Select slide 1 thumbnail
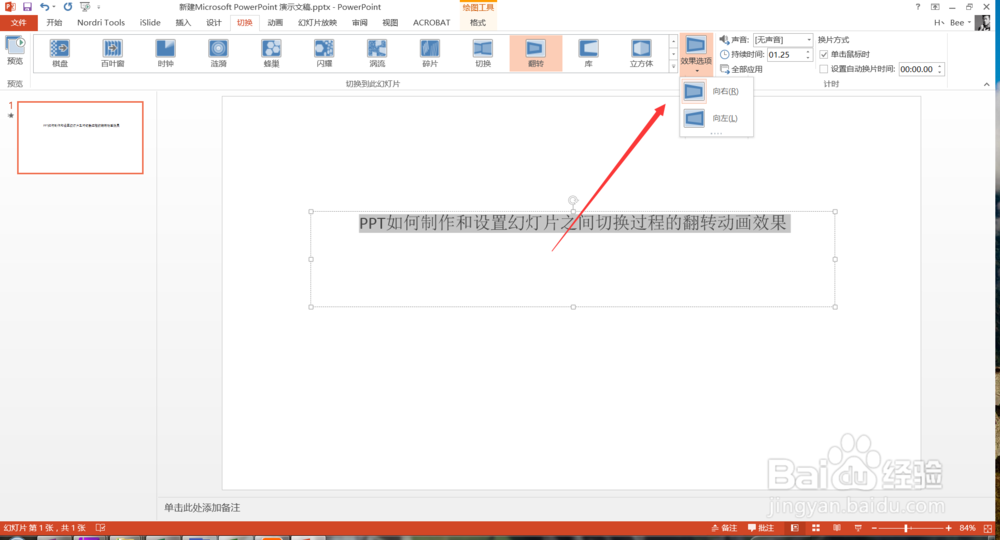This screenshot has width=1000, height=540. coord(80,137)
